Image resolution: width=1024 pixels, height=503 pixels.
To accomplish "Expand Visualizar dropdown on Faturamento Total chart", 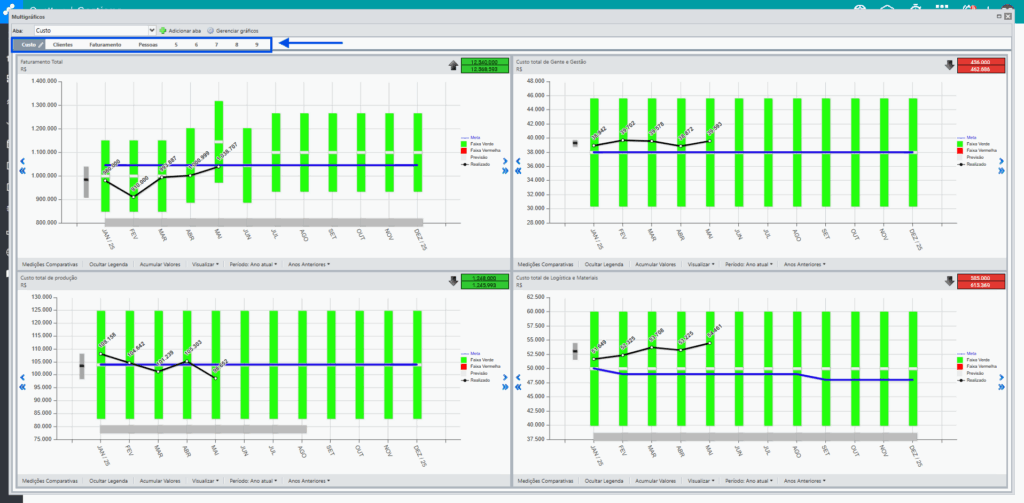I will pyautogui.click(x=204, y=265).
